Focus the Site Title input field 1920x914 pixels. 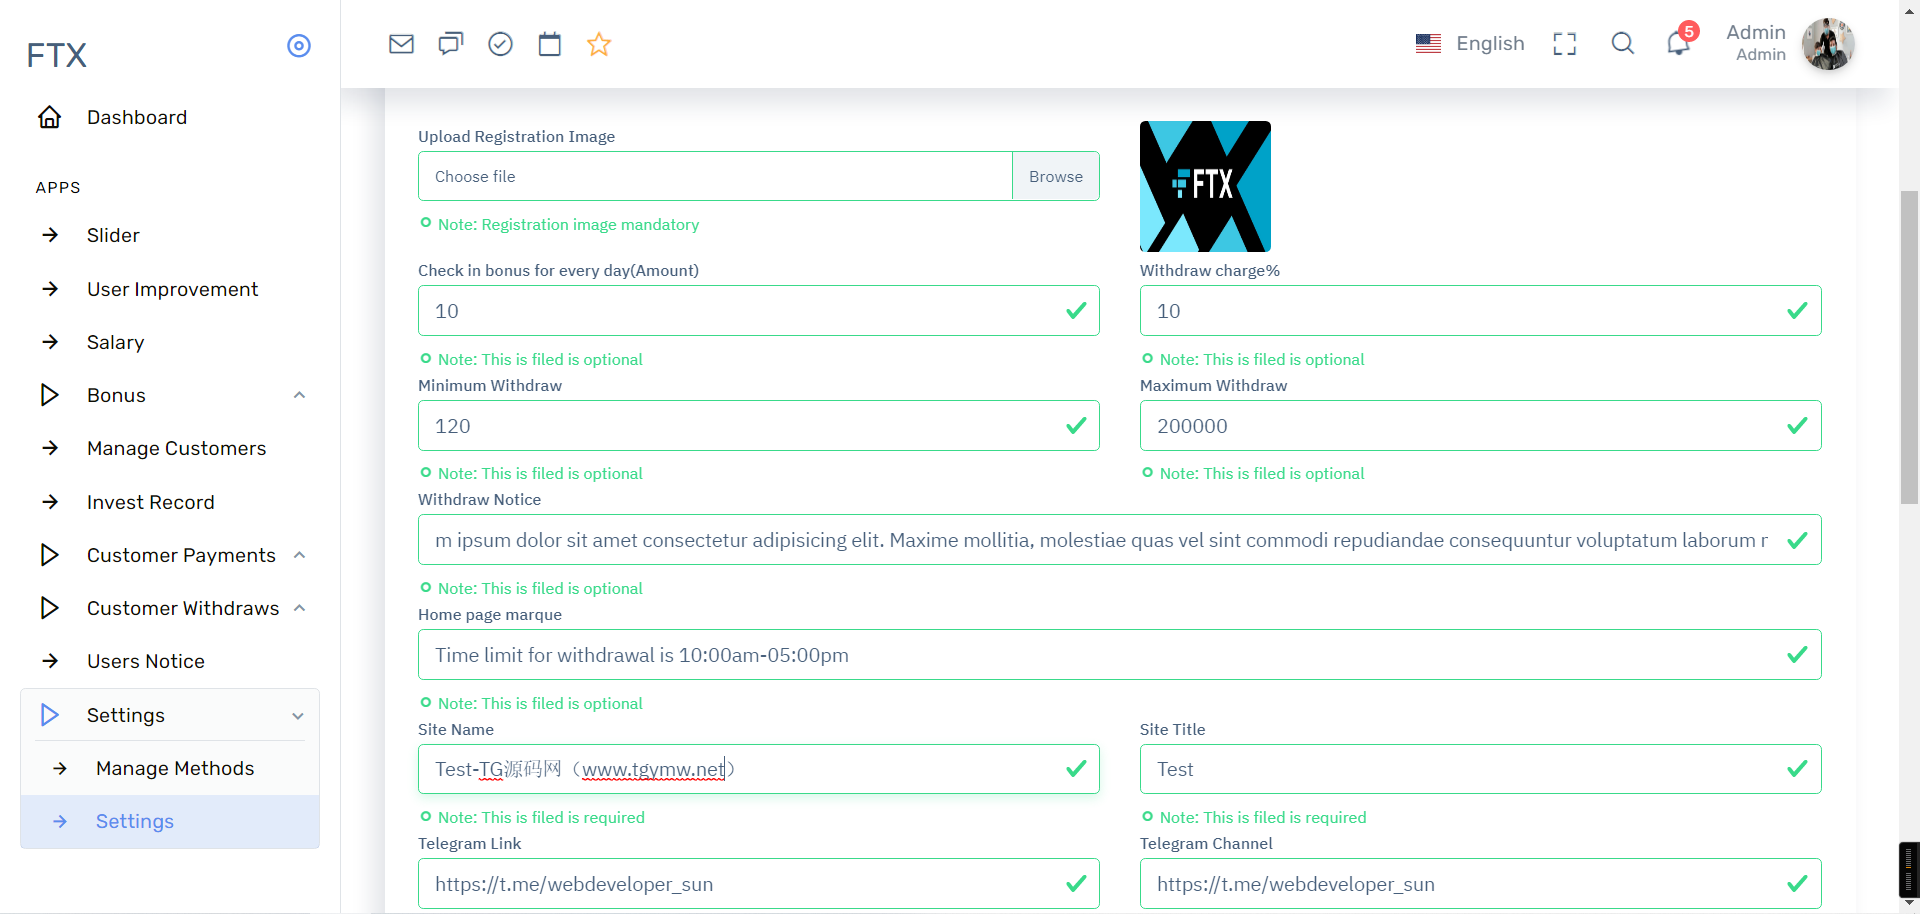point(1480,769)
